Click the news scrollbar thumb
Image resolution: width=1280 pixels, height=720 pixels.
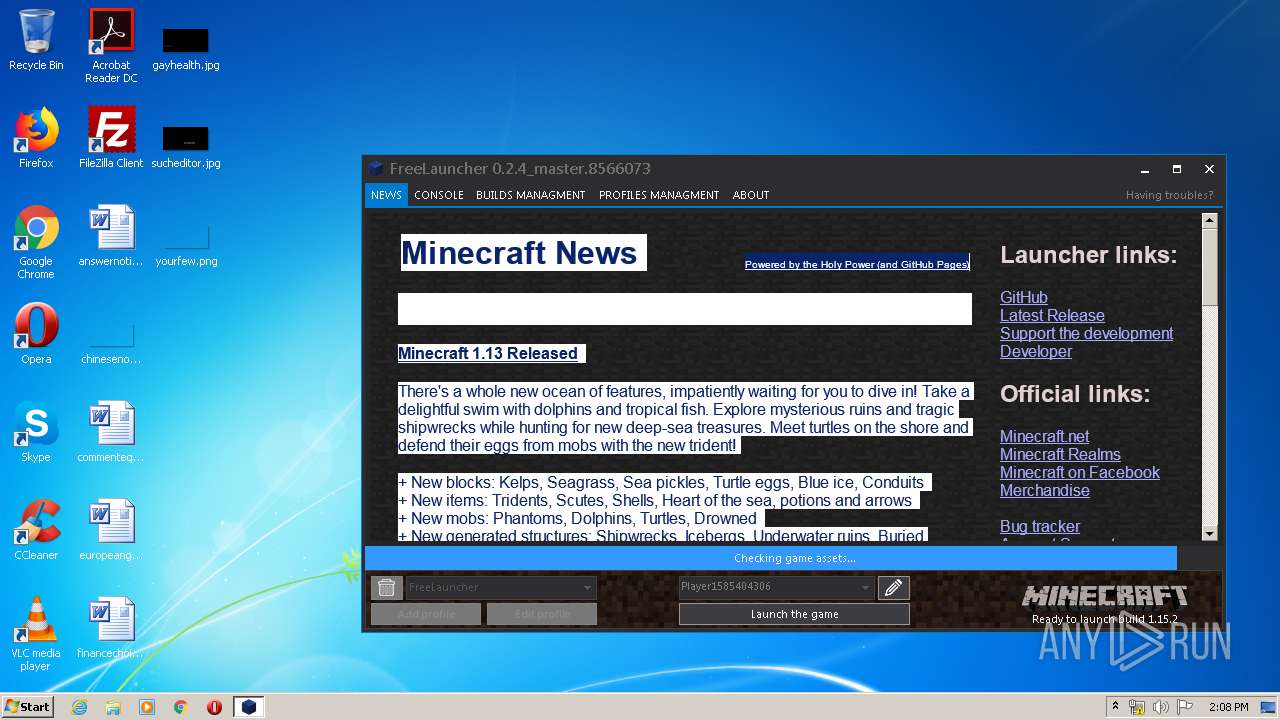pos(1209,268)
